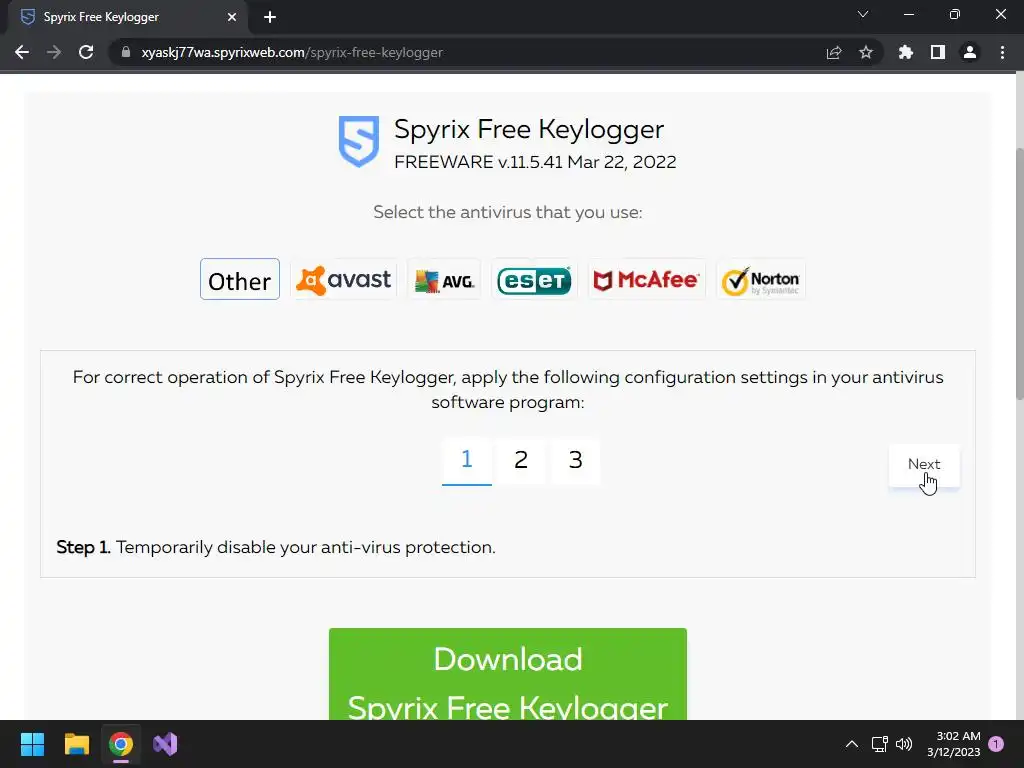Viewport: 1024px width, 768px height.
Task: Choose the AVG antivirus logo
Action: [444, 280]
